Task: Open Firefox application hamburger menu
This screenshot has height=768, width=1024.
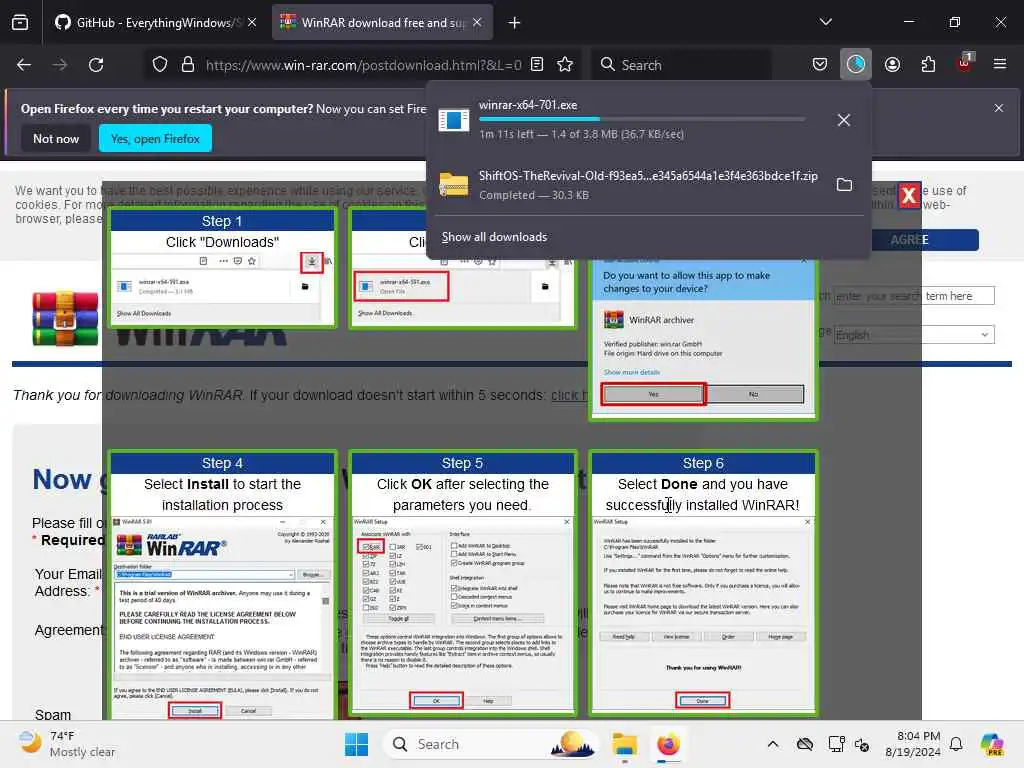Action: point(1000,65)
